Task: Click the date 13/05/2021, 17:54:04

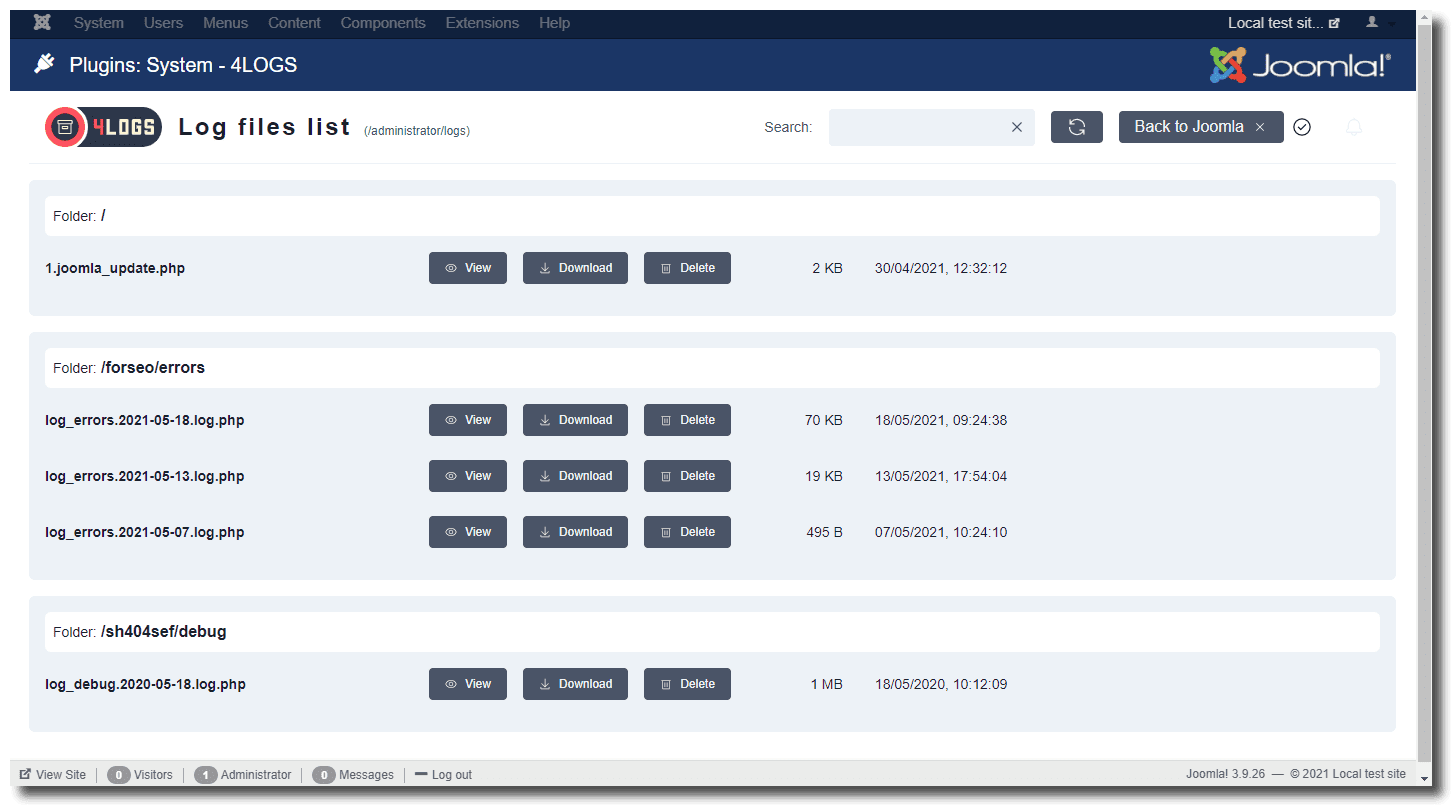Action: (941, 476)
